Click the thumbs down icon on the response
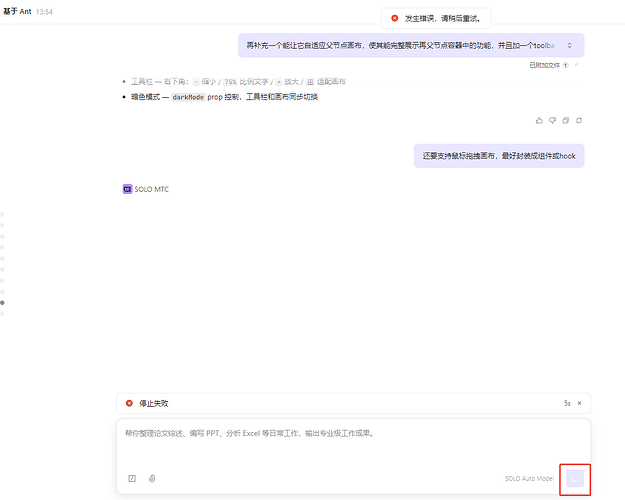 pyautogui.click(x=553, y=120)
